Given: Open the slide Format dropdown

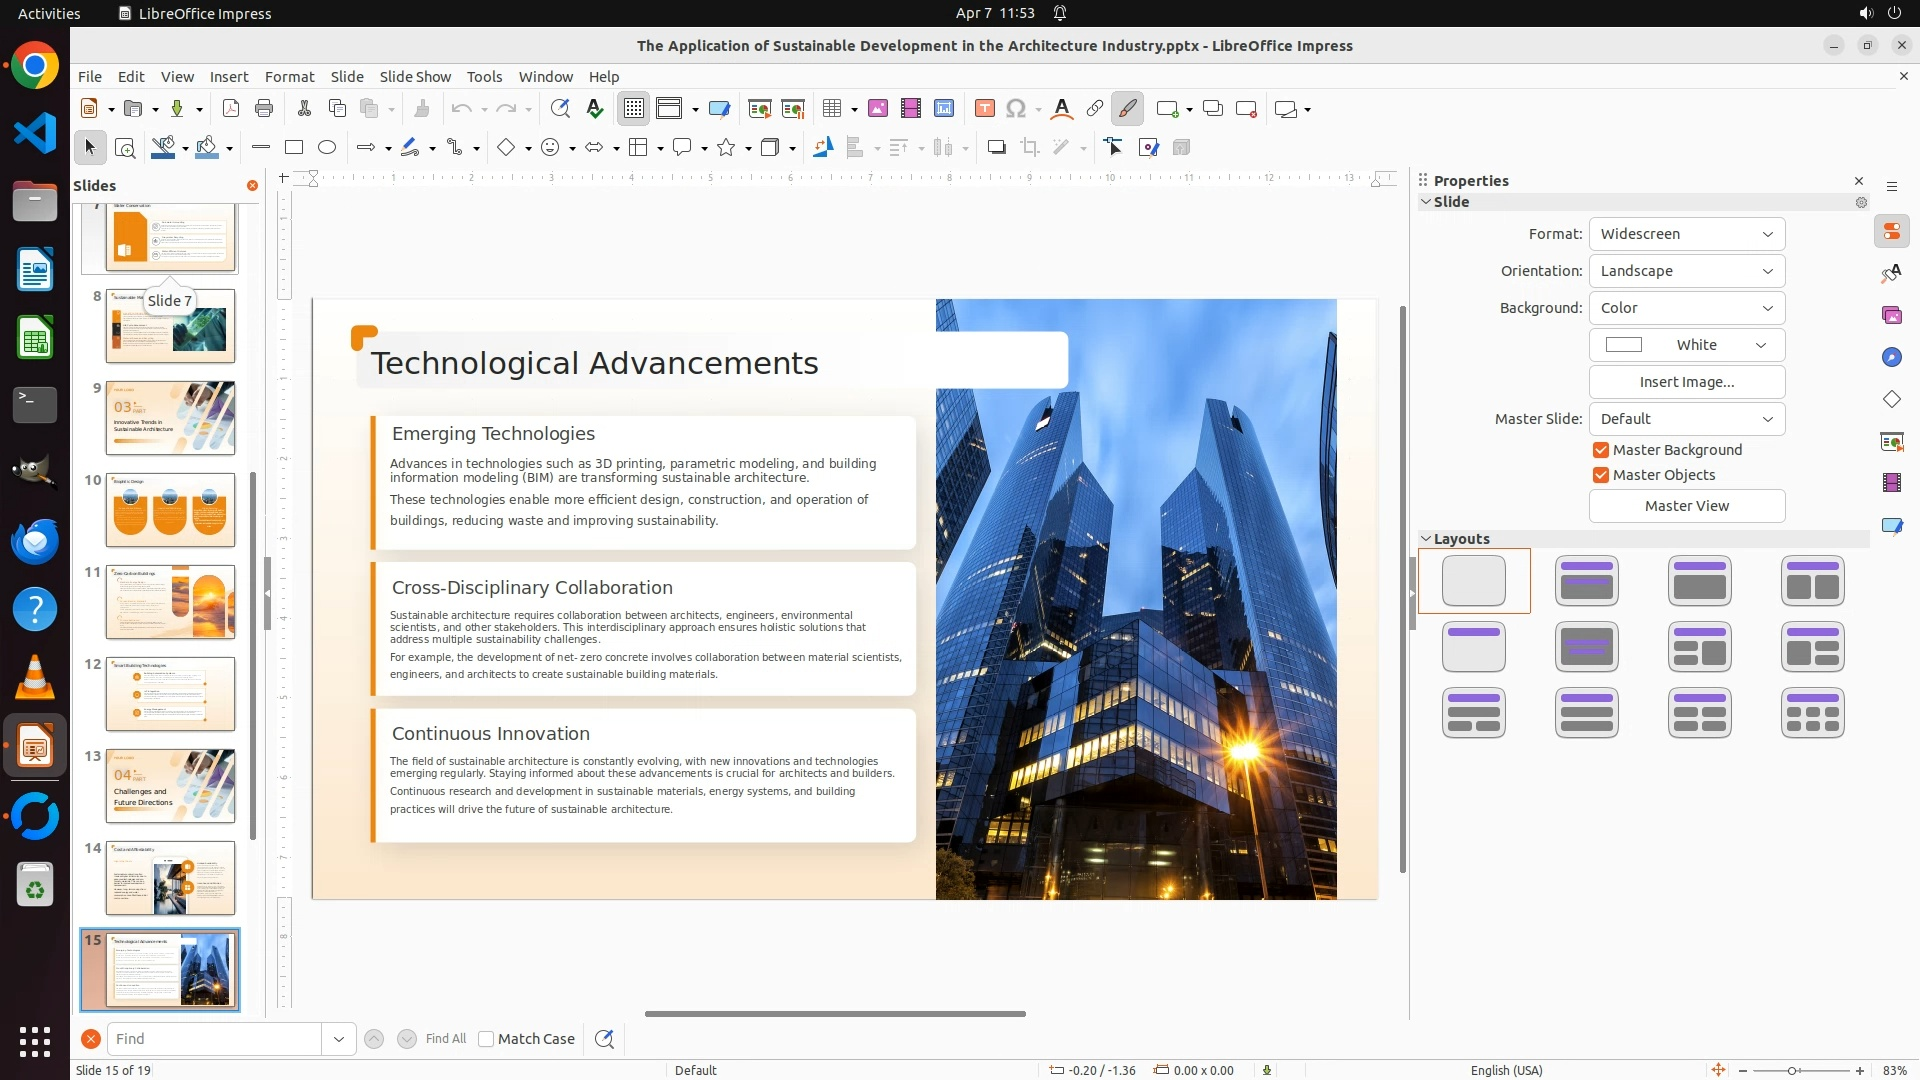Looking at the screenshot, I should point(1686,234).
